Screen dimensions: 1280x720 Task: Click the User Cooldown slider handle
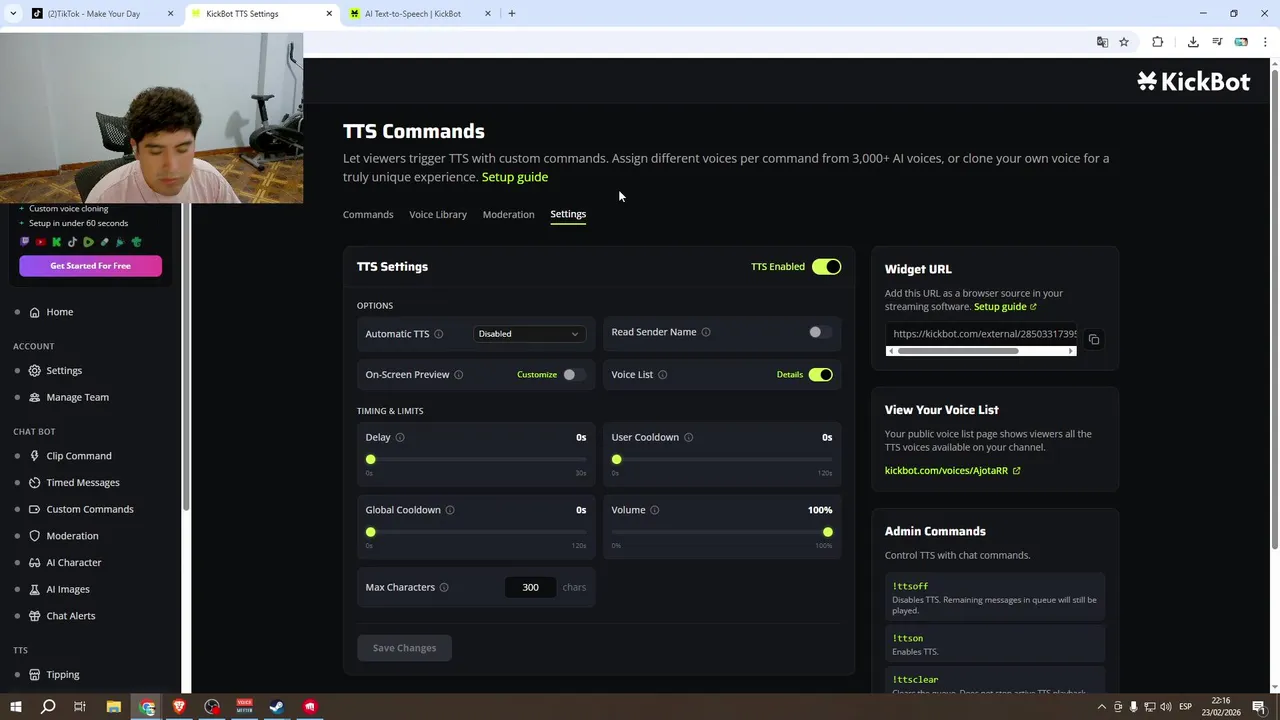click(x=617, y=460)
